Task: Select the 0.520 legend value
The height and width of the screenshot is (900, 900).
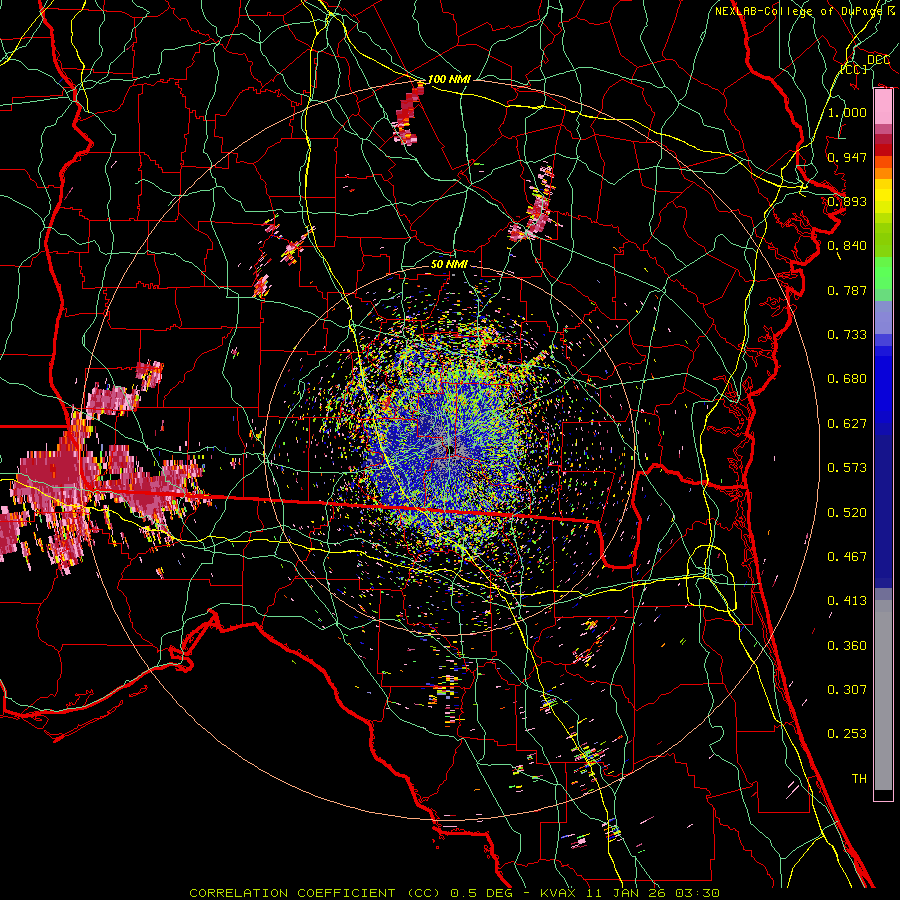Action: tap(847, 513)
